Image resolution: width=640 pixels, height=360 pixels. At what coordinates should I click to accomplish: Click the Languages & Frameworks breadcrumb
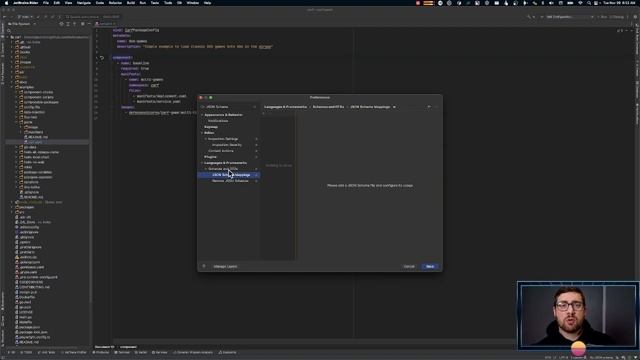click(x=285, y=107)
